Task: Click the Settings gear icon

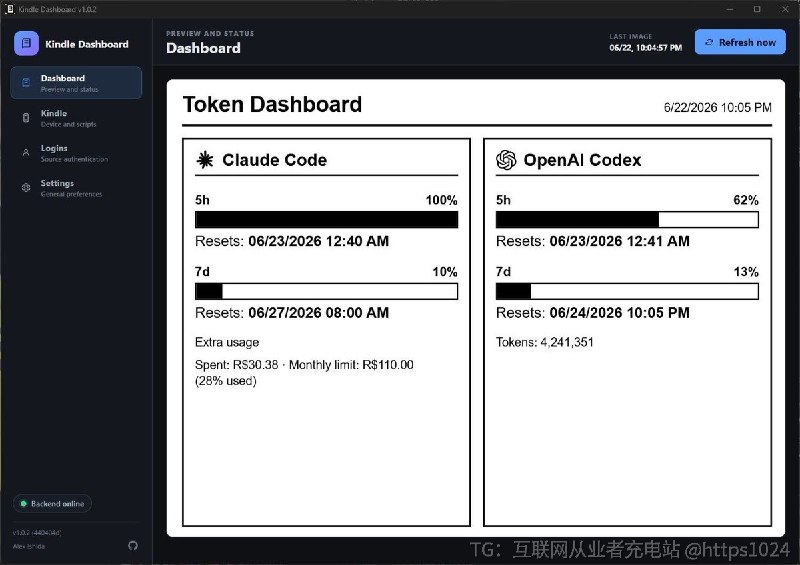Action: [x=26, y=188]
